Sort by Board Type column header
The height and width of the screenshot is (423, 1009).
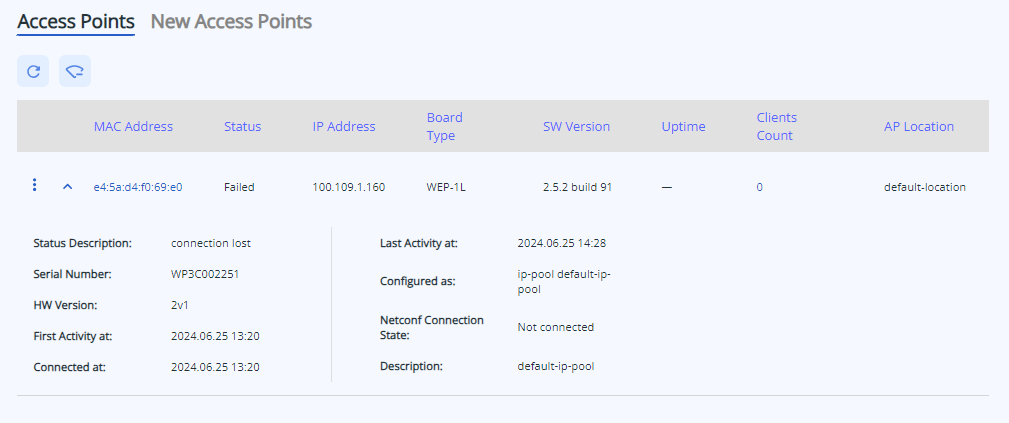pyautogui.click(x=444, y=126)
